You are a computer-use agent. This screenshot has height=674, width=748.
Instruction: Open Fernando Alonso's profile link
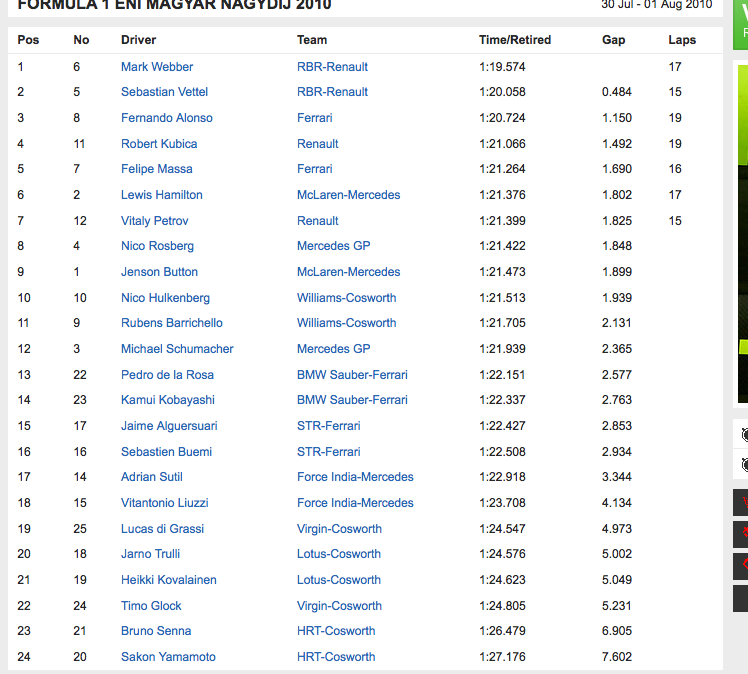[166, 118]
